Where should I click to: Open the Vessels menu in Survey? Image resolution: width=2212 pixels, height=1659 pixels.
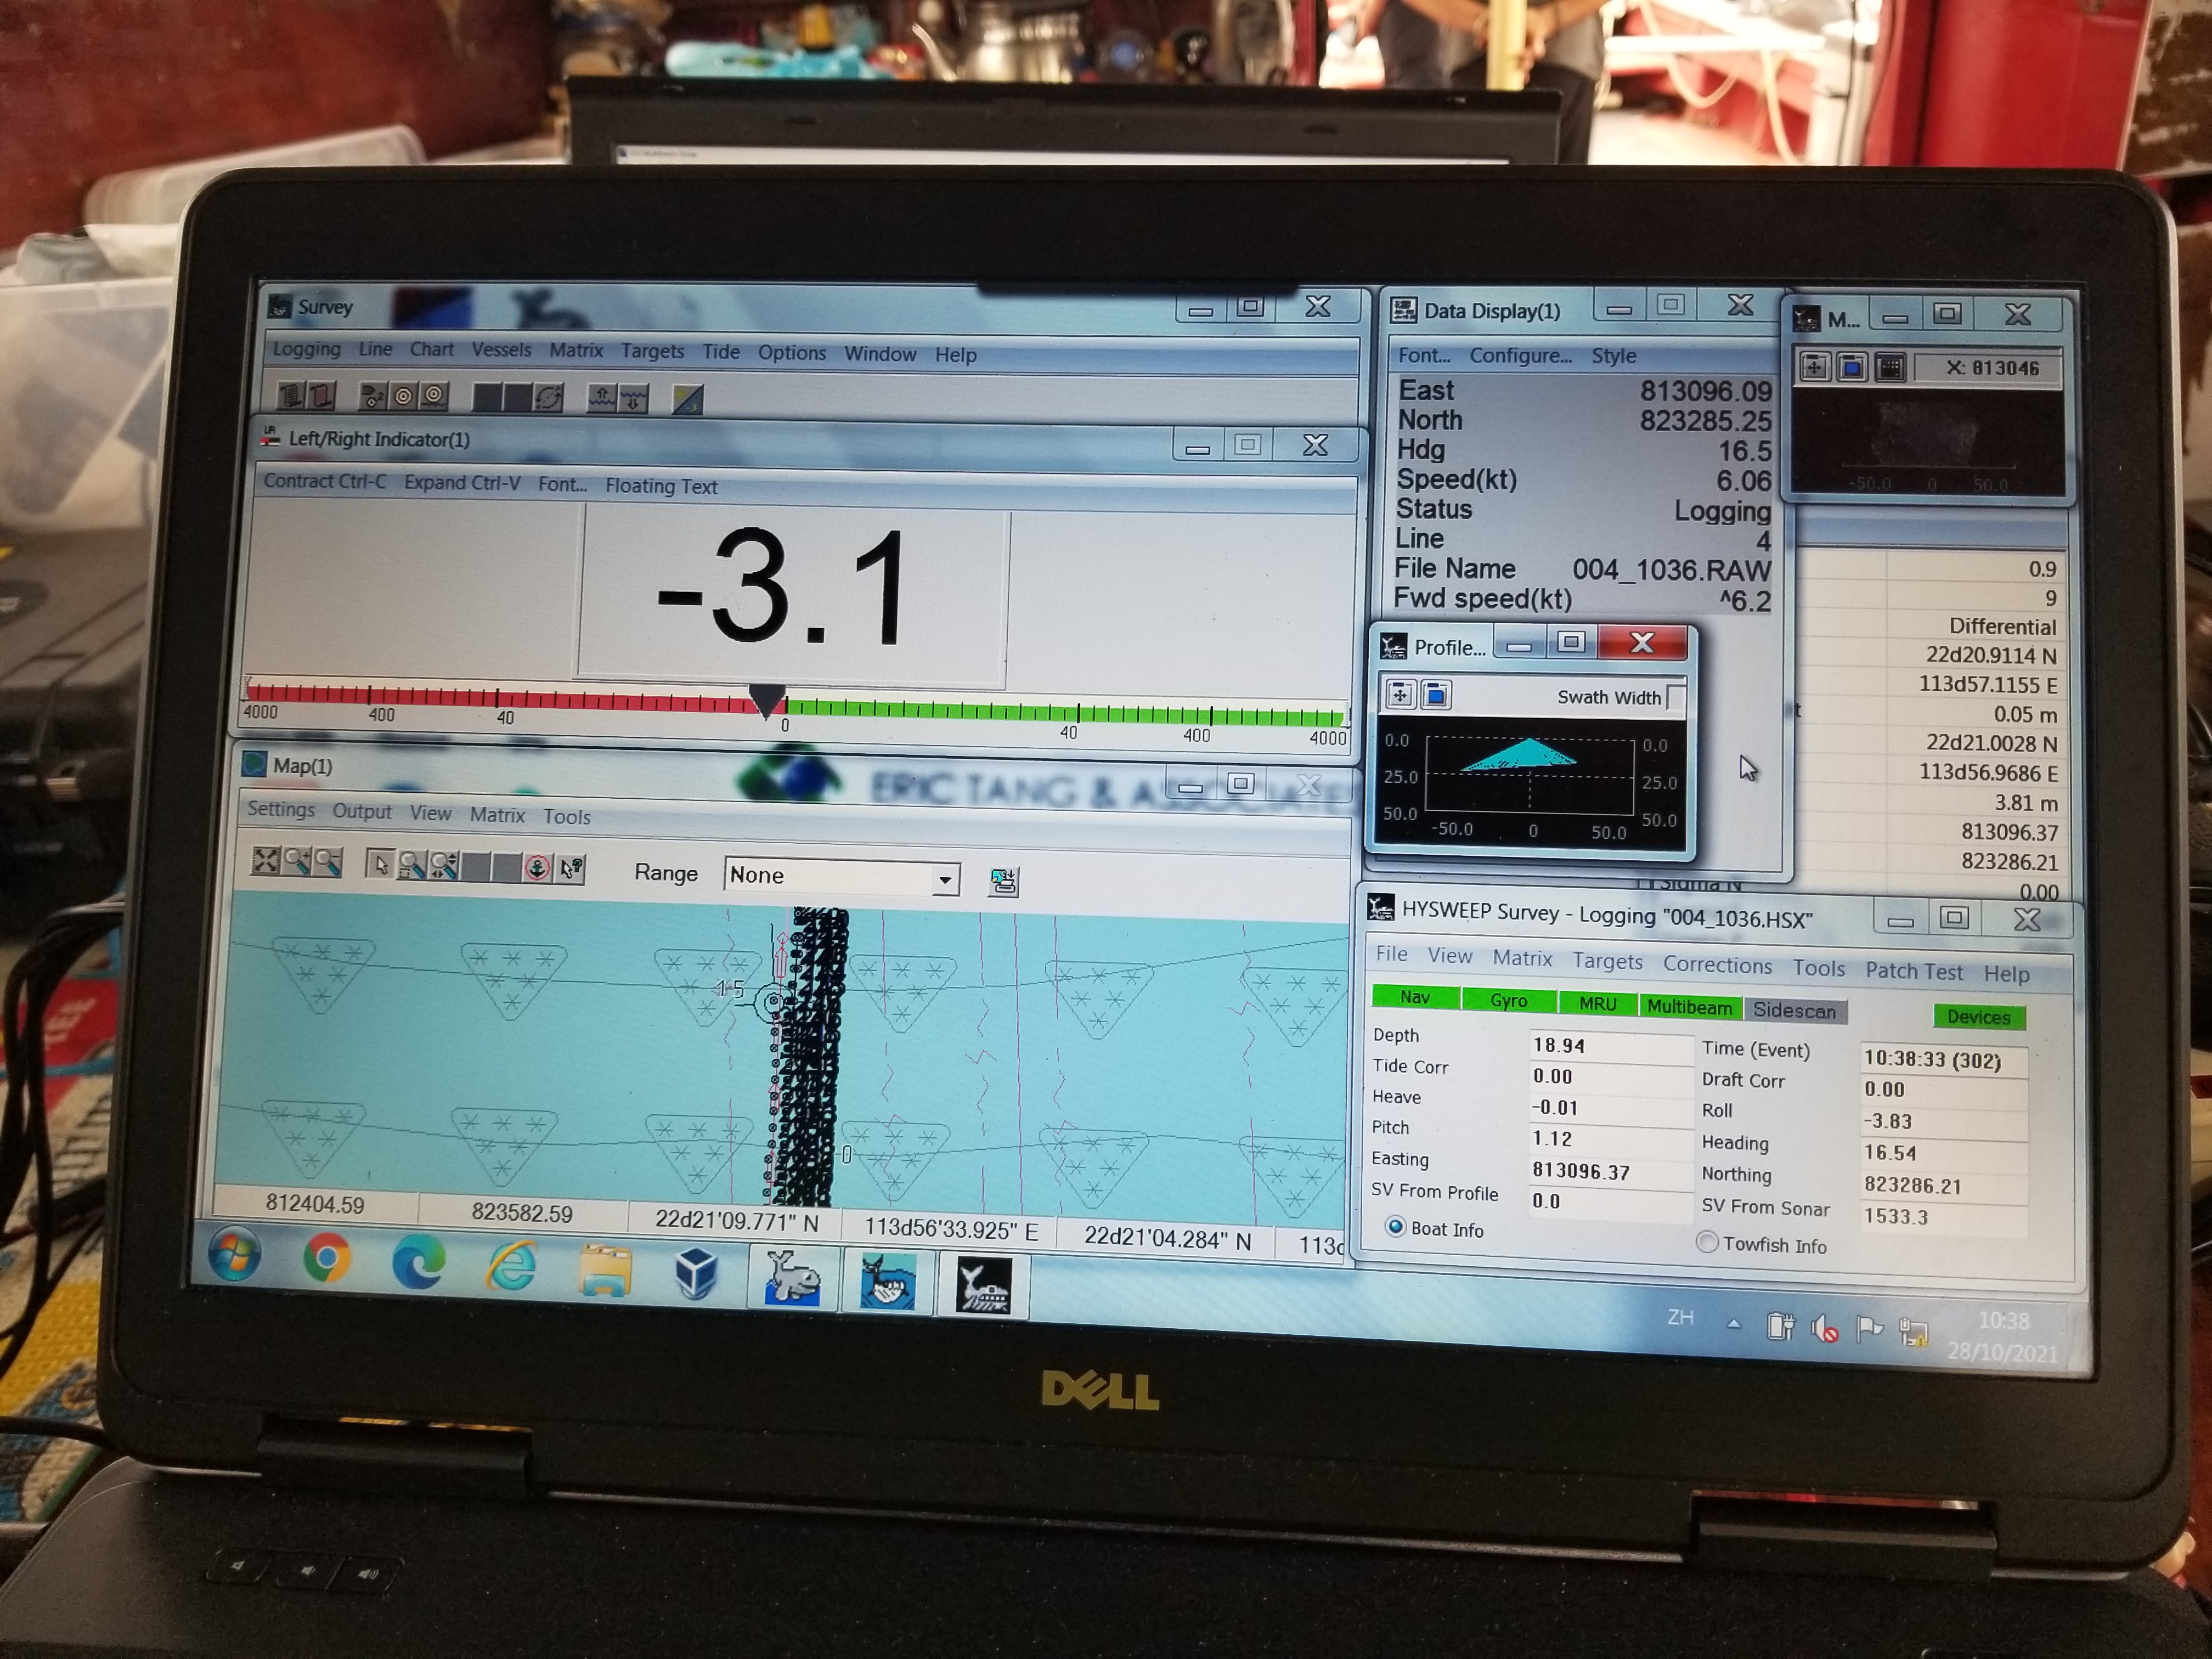[501, 350]
